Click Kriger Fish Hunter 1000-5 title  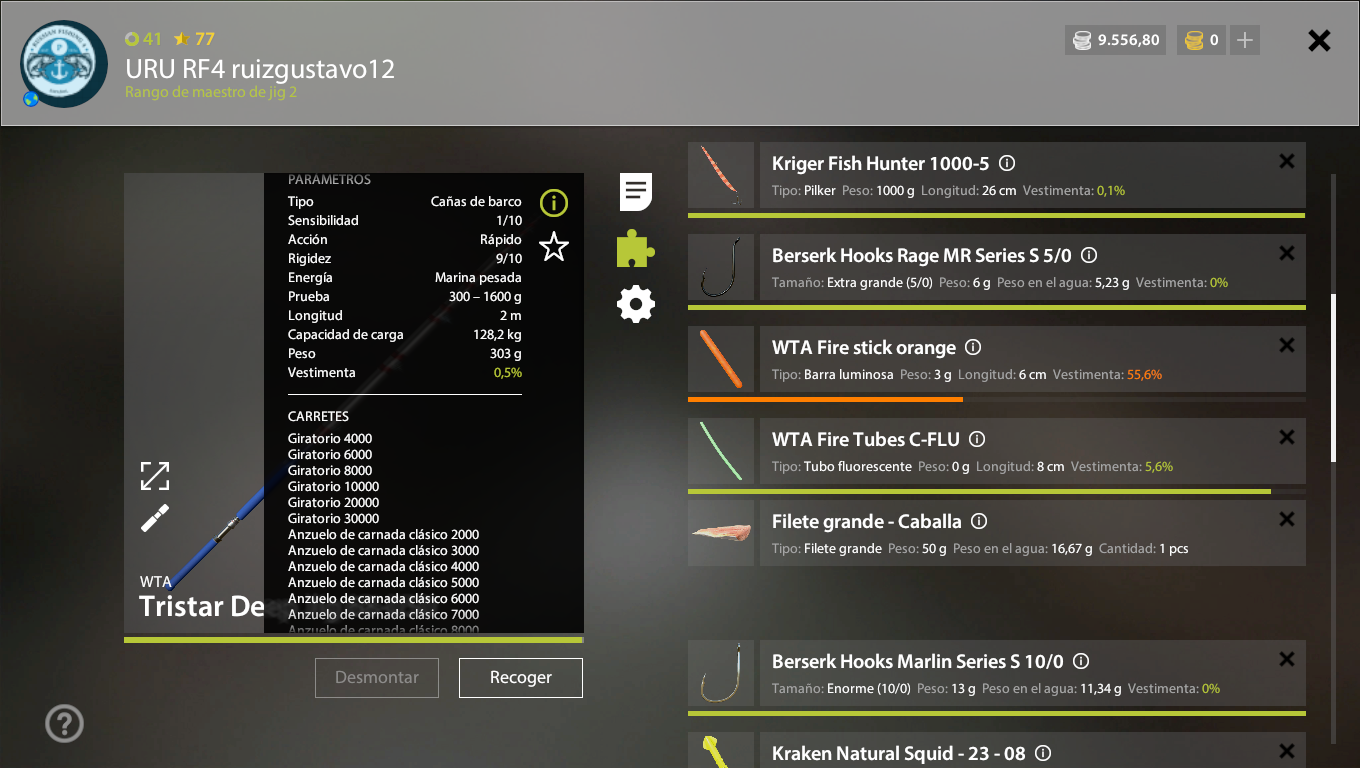[880, 163]
